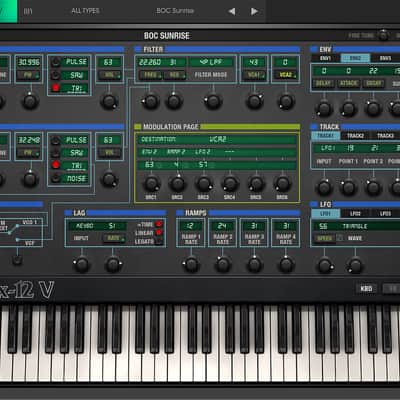
Task: Open the ALL TYPES preset filter
Action: (x=85, y=11)
